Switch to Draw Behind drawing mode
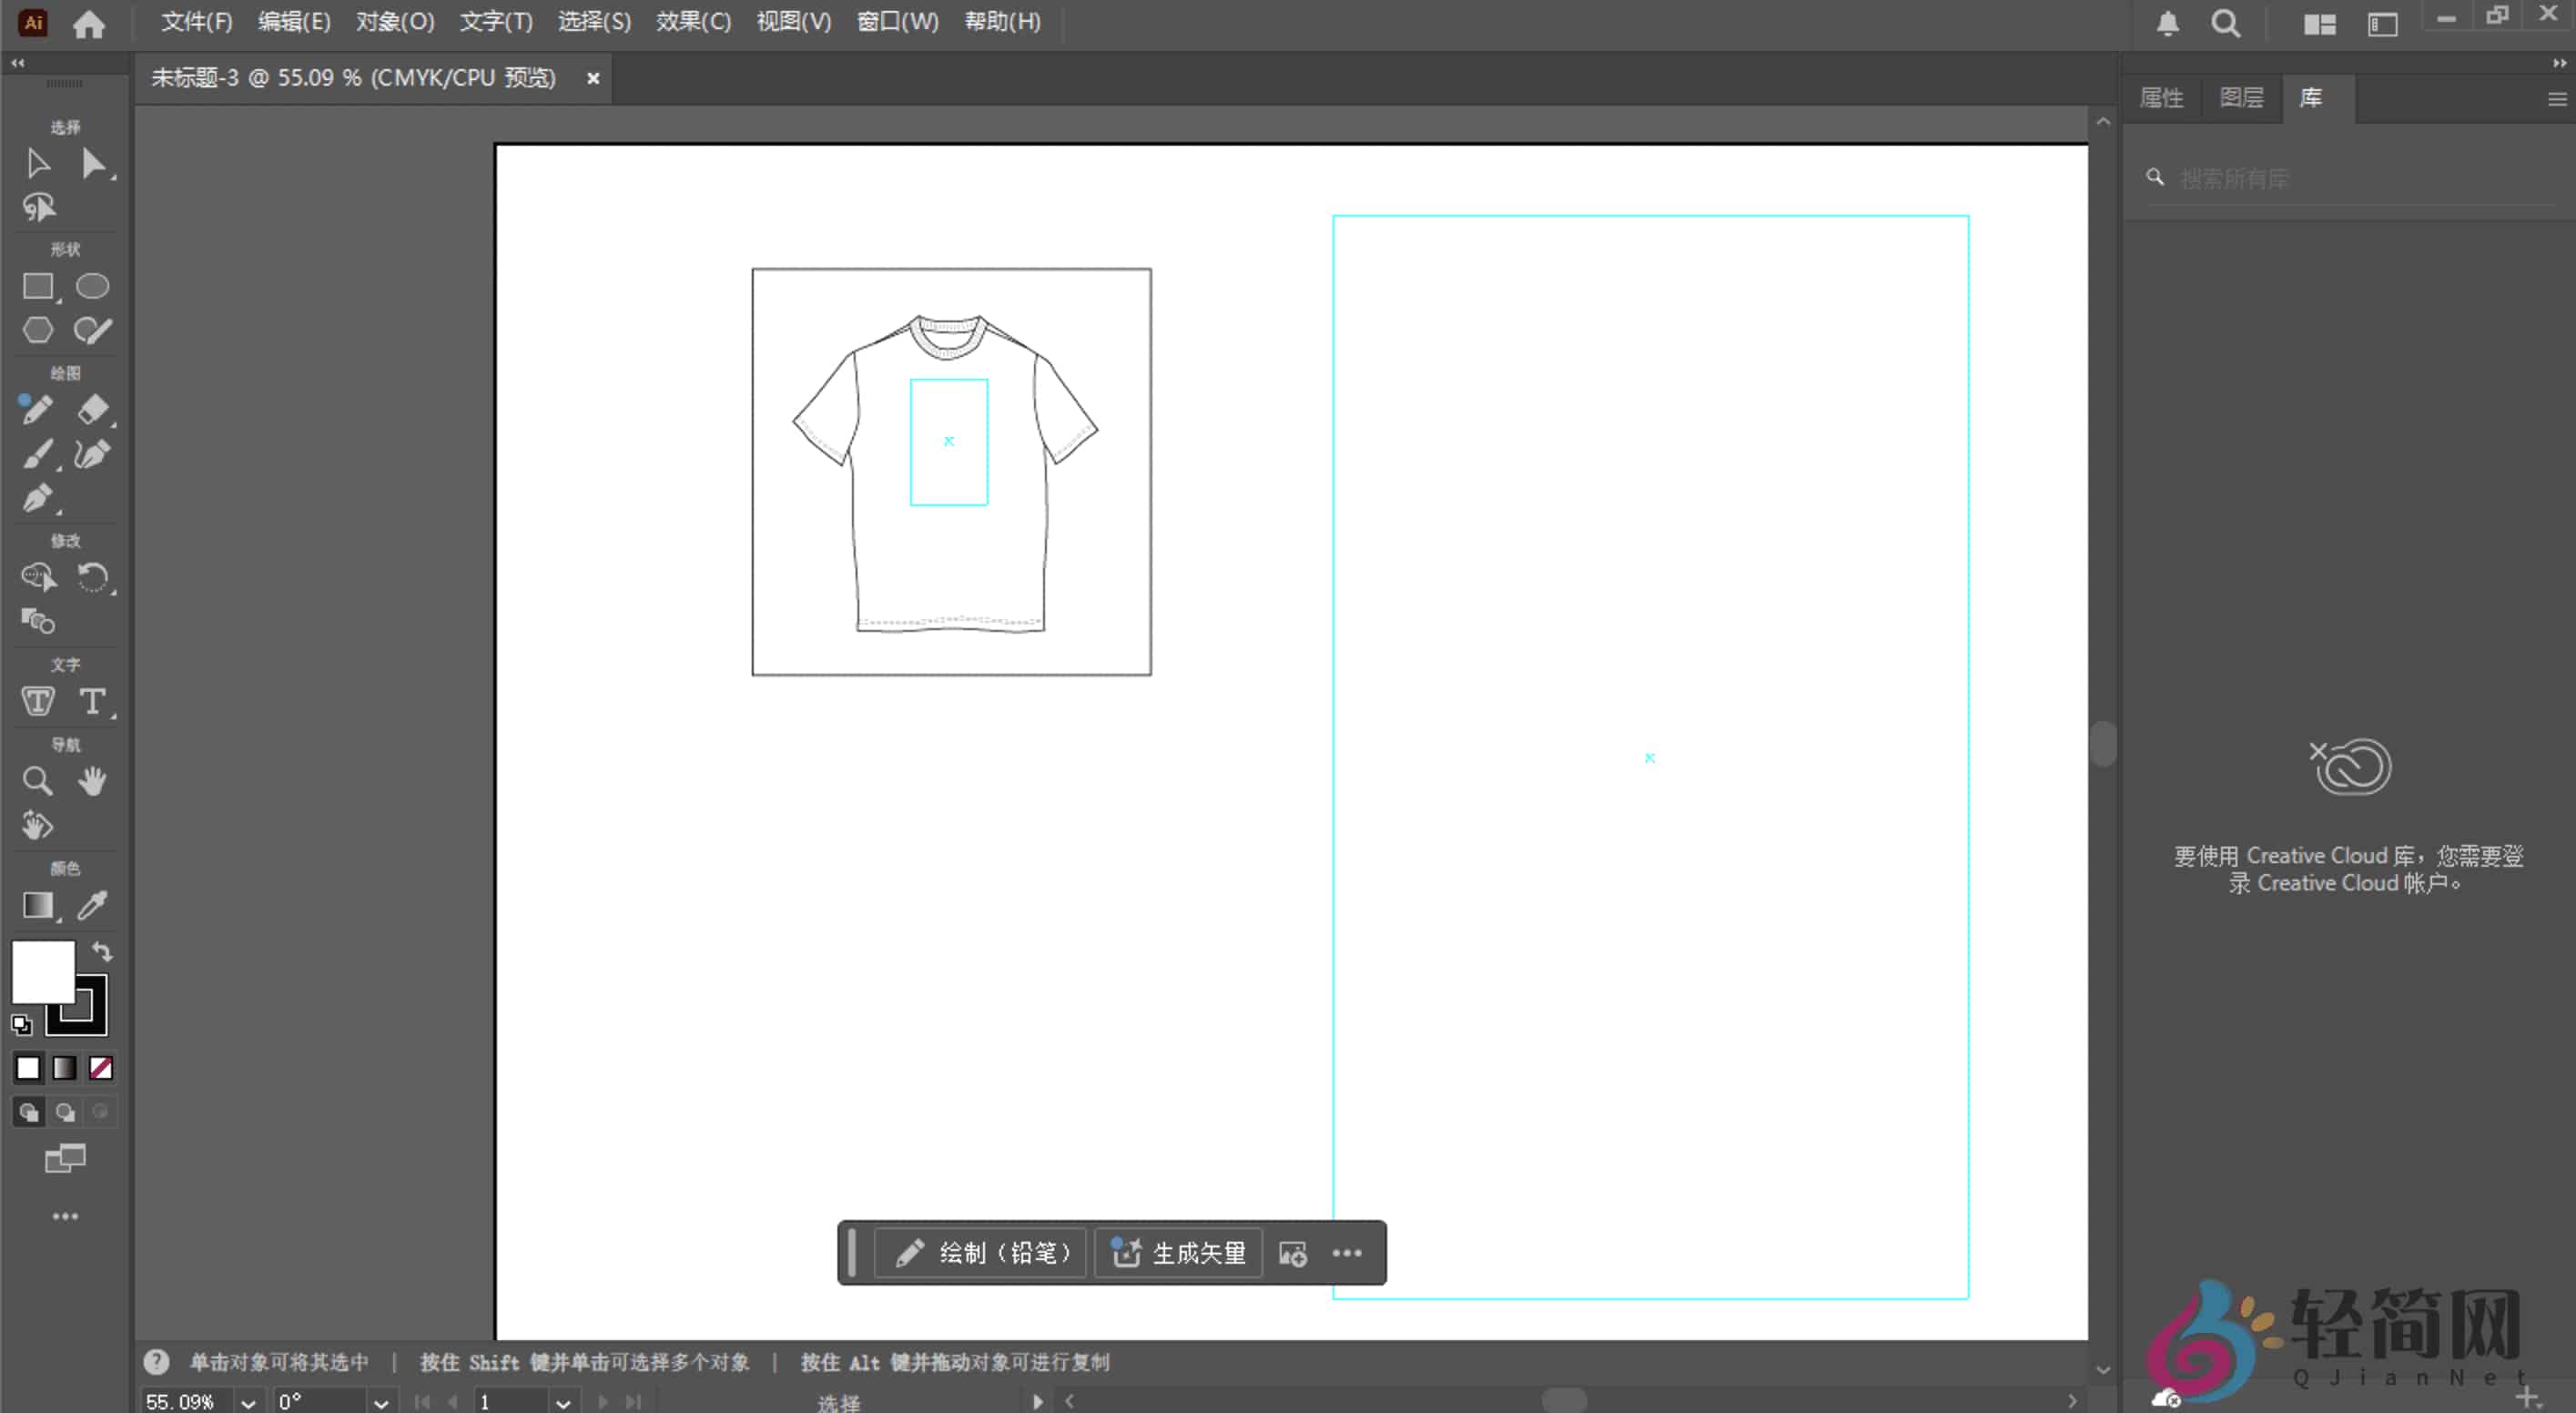 64,1111
